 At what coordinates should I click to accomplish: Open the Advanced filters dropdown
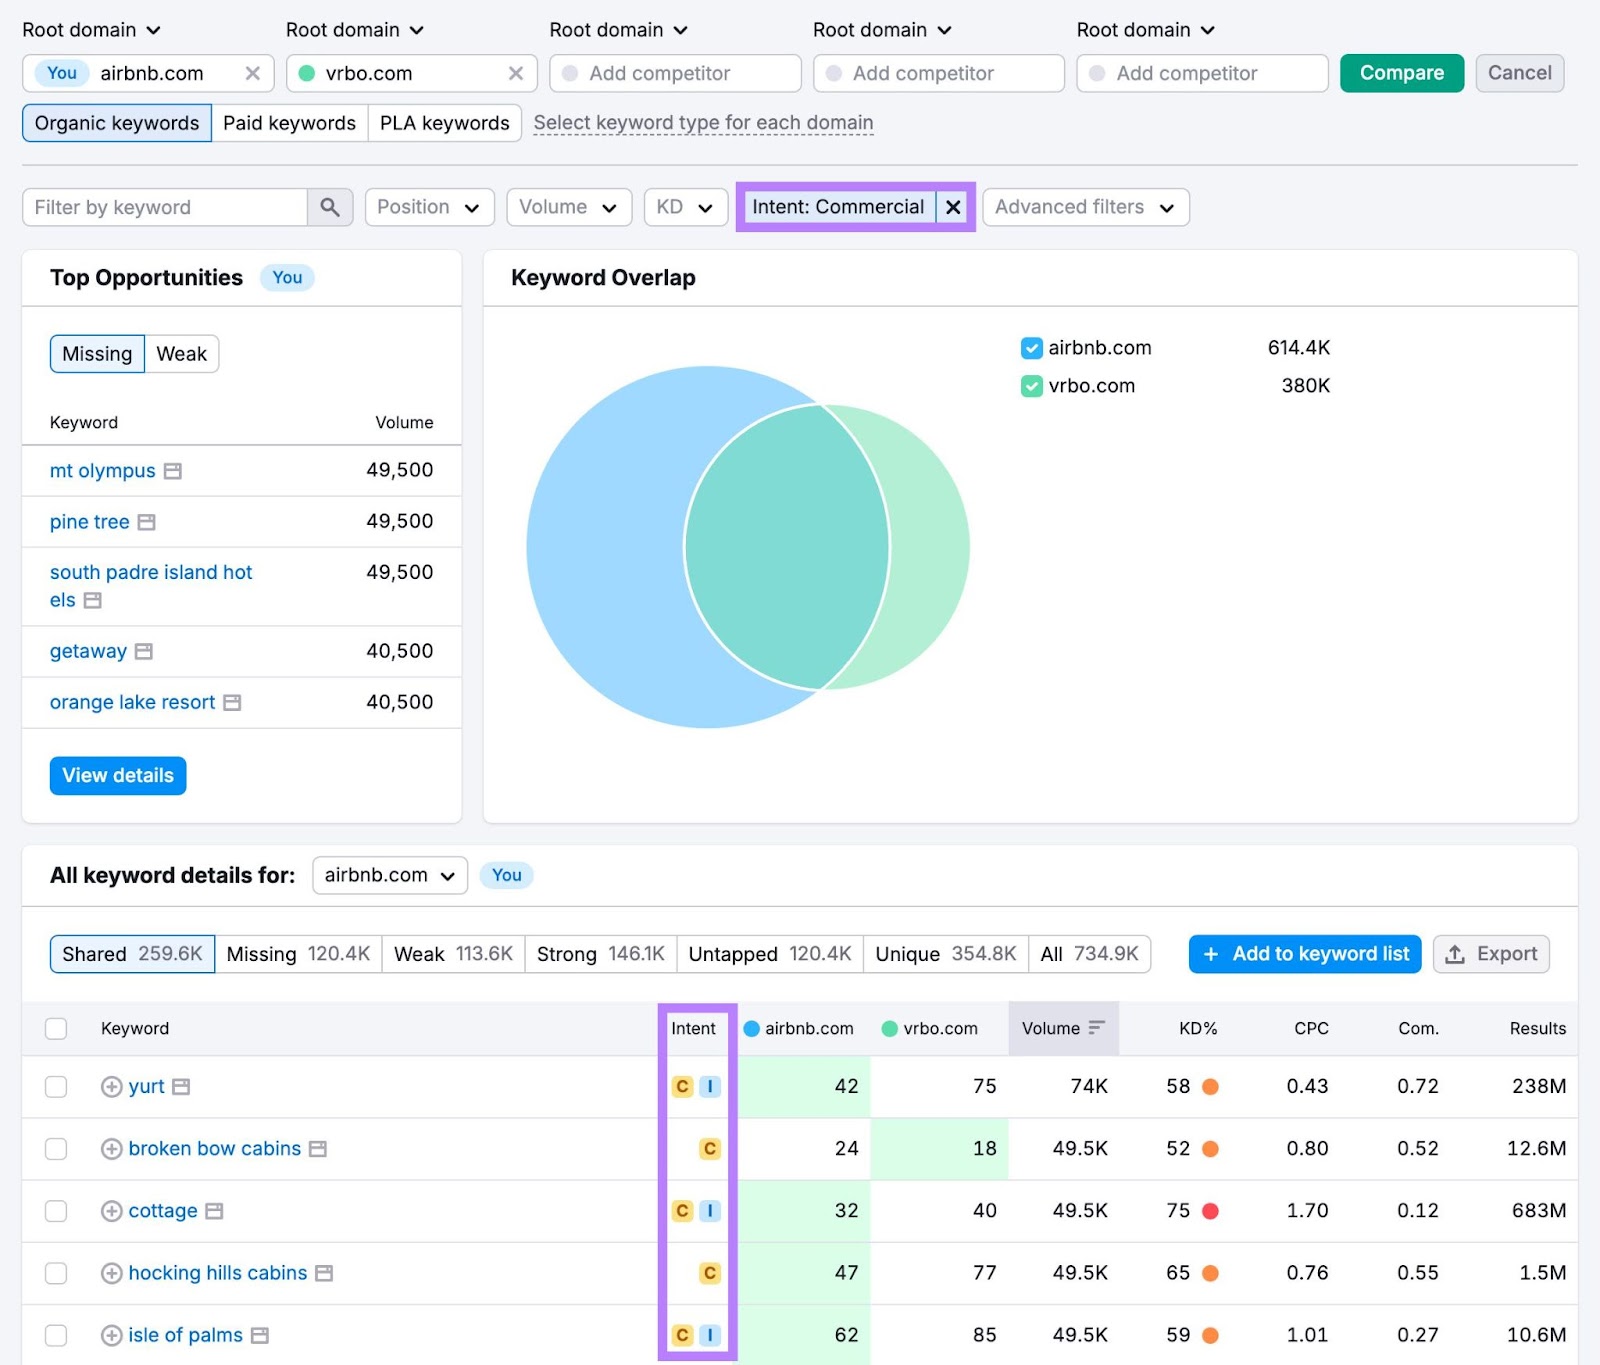click(x=1084, y=207)
